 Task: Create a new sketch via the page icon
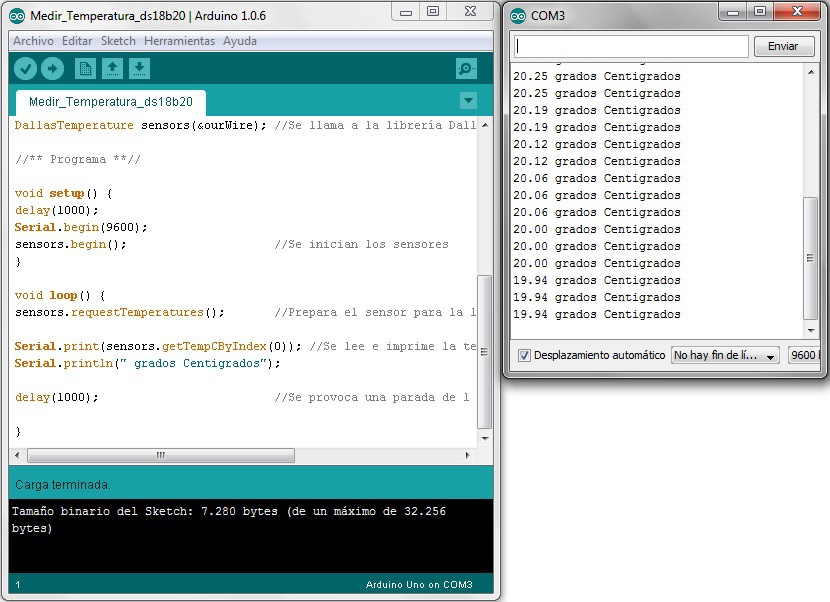pos(85,69)
